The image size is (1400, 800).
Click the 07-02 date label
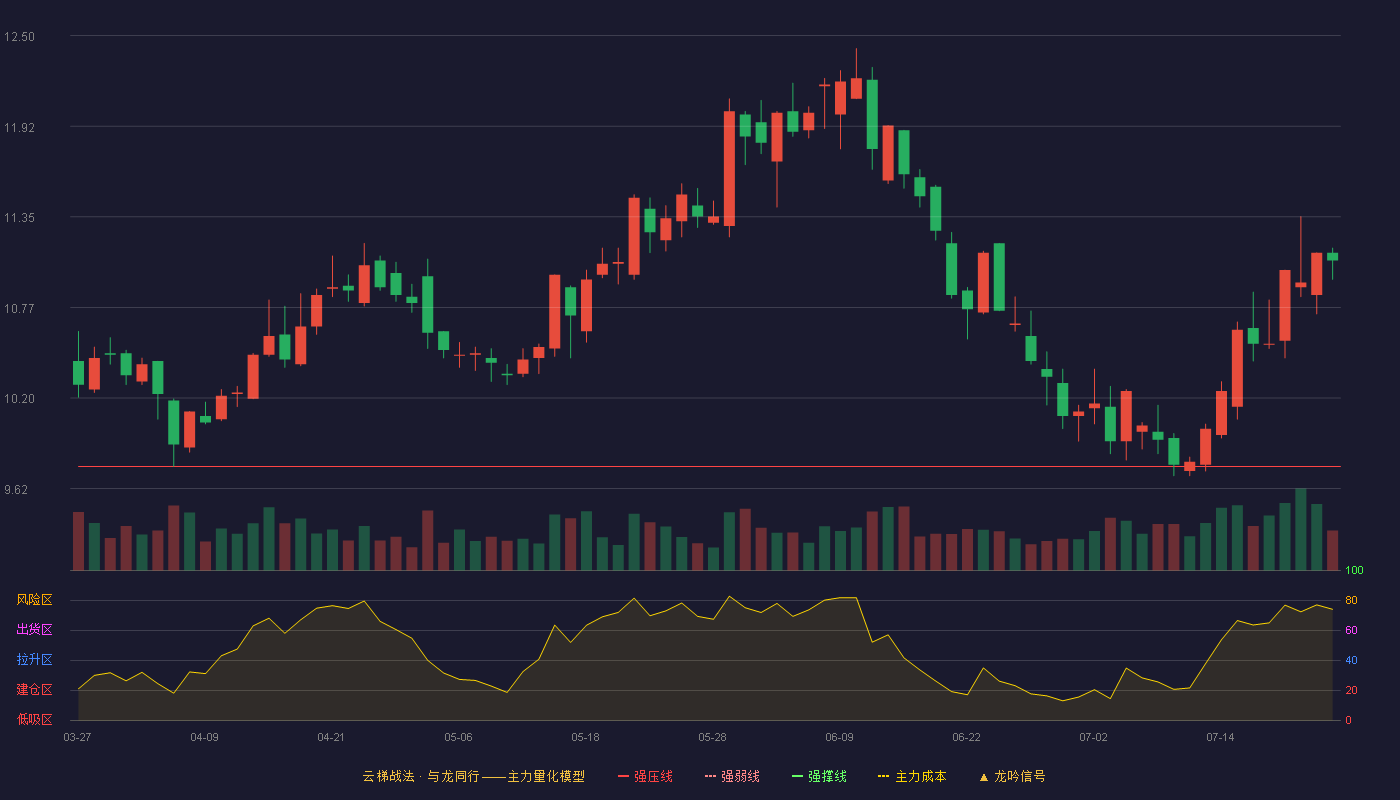click(x=1093, y=737)
